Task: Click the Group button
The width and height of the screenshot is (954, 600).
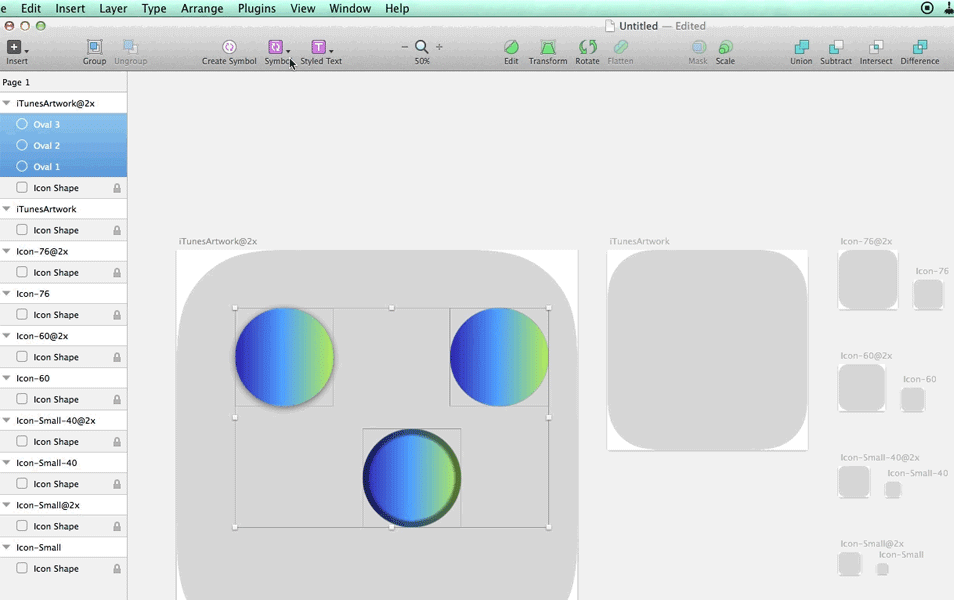Action: [95, 47]
